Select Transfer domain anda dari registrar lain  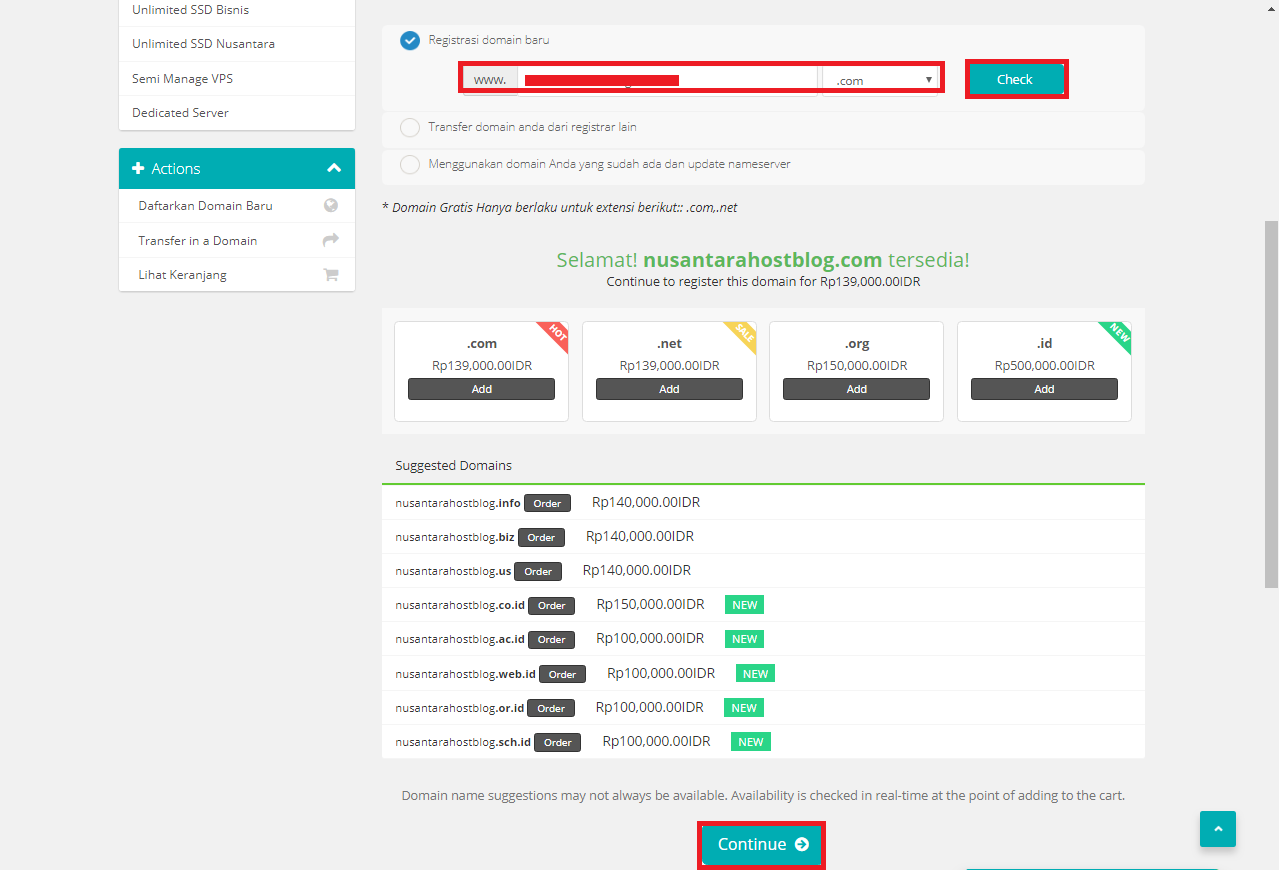(410, 128)
